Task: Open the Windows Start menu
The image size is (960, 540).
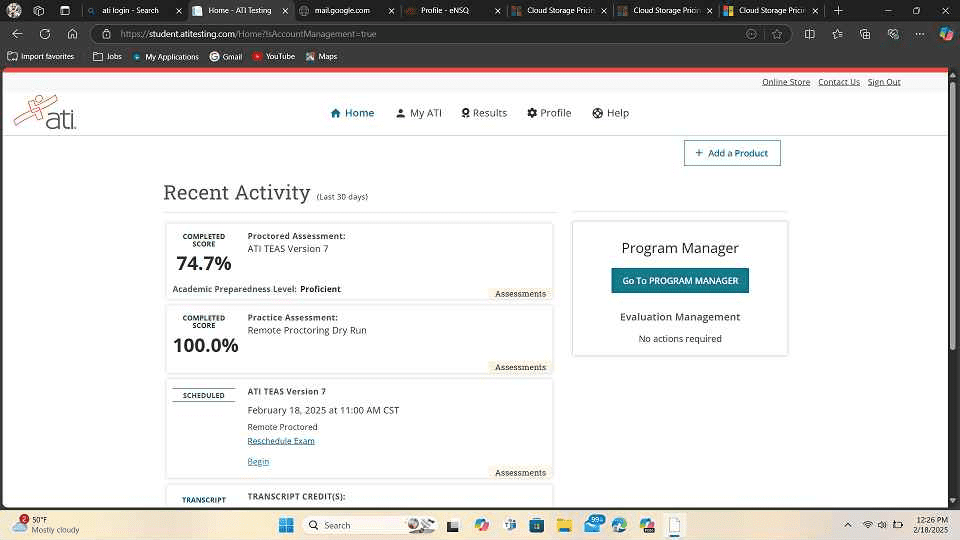Action: pyautogui.click(x=284, y=525)
